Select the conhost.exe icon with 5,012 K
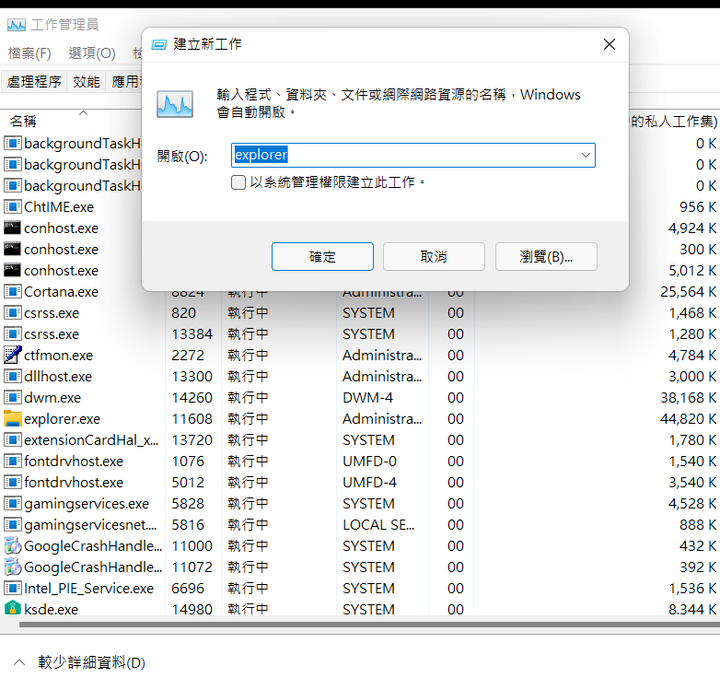 tap(12, 270)
